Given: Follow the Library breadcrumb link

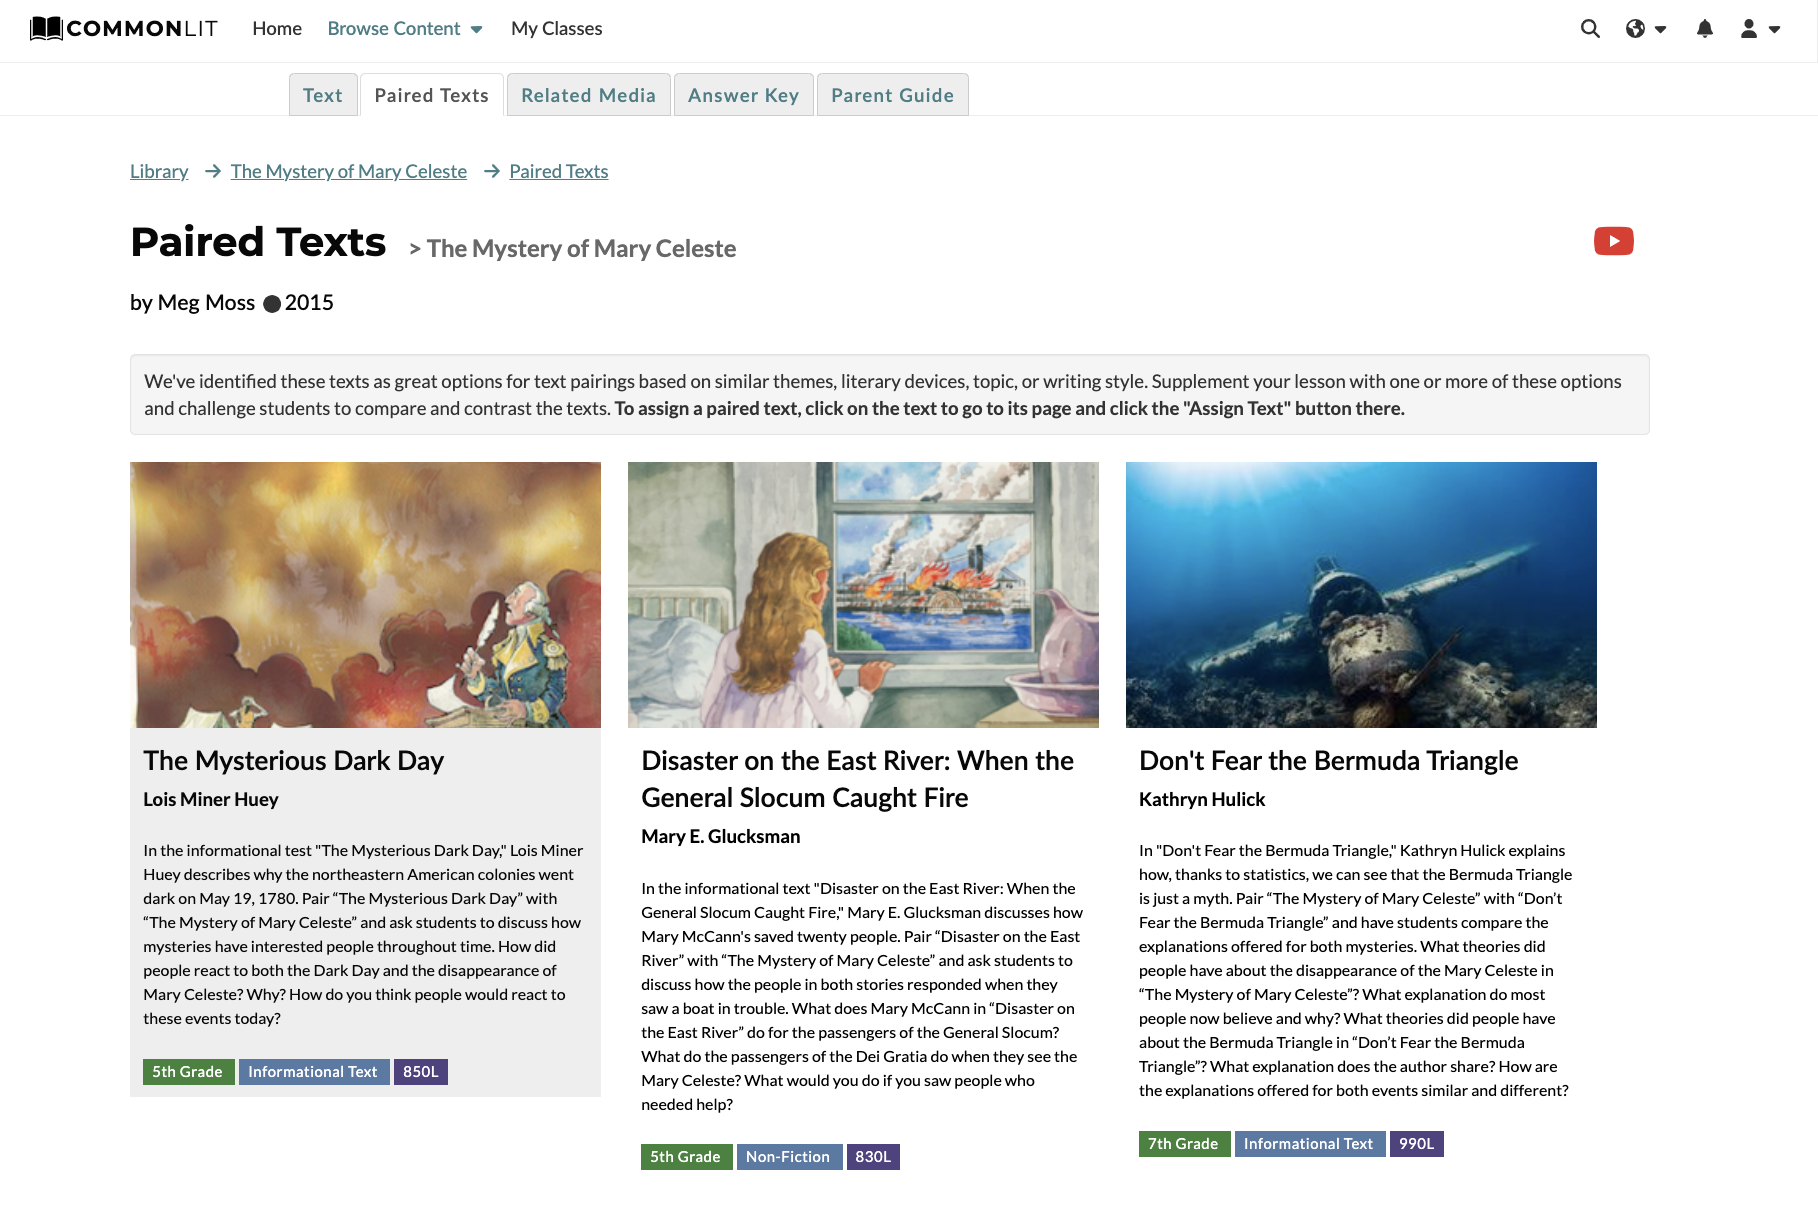Looking at the screenshot, I should click(159, 171).
